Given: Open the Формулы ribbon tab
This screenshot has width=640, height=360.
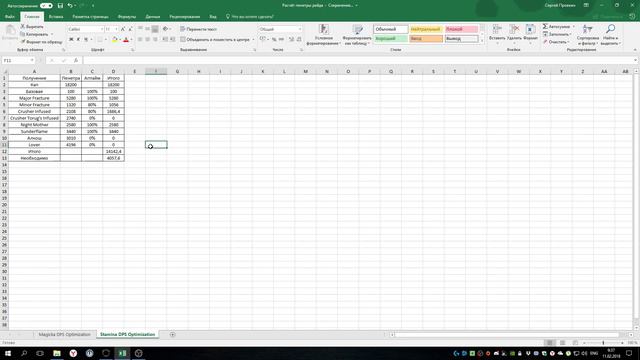Looking at the screenshot, I should (127, 17).
